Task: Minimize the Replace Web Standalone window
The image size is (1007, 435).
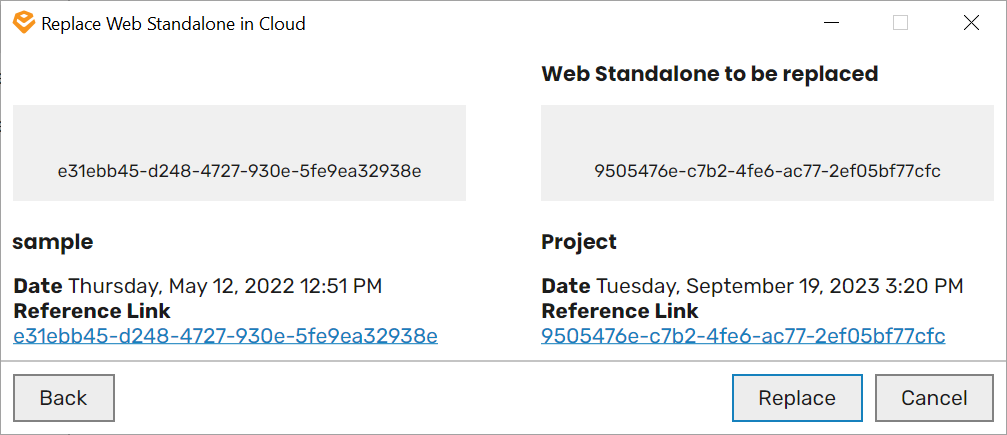Action: (x=831, y=23)
